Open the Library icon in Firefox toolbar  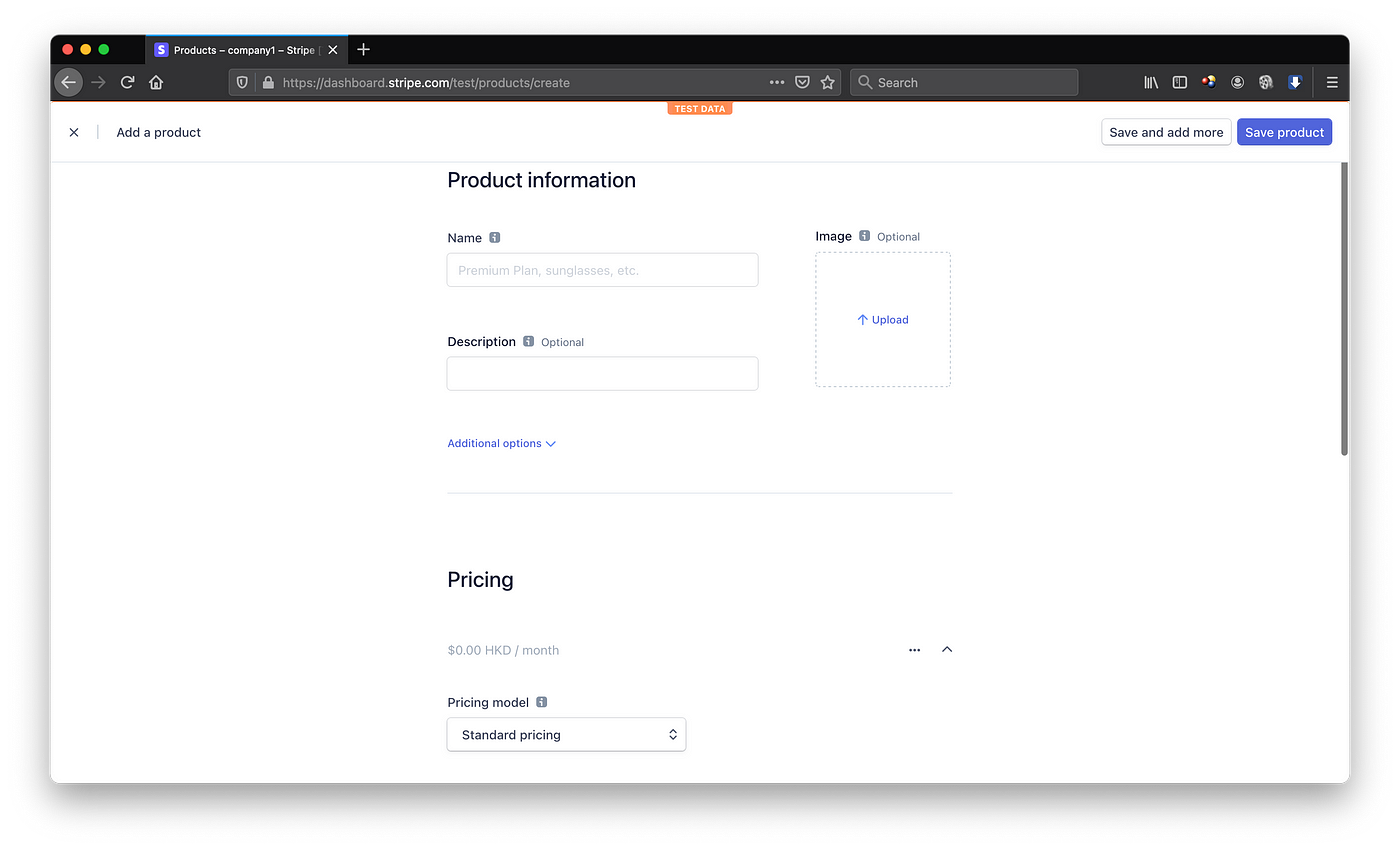1151,83
